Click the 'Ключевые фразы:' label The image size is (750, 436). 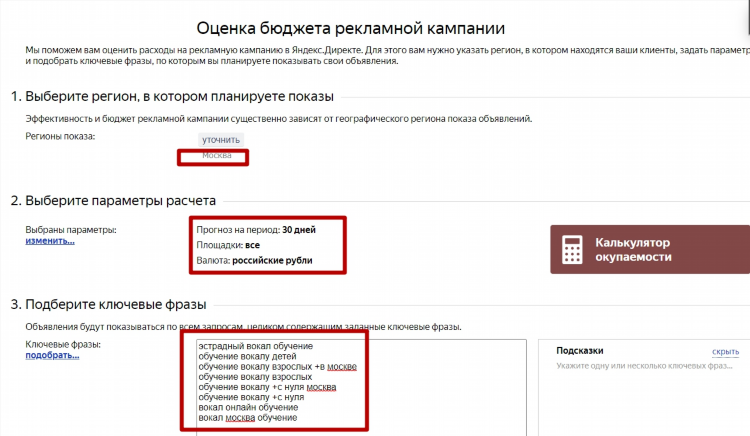[63, 344]
